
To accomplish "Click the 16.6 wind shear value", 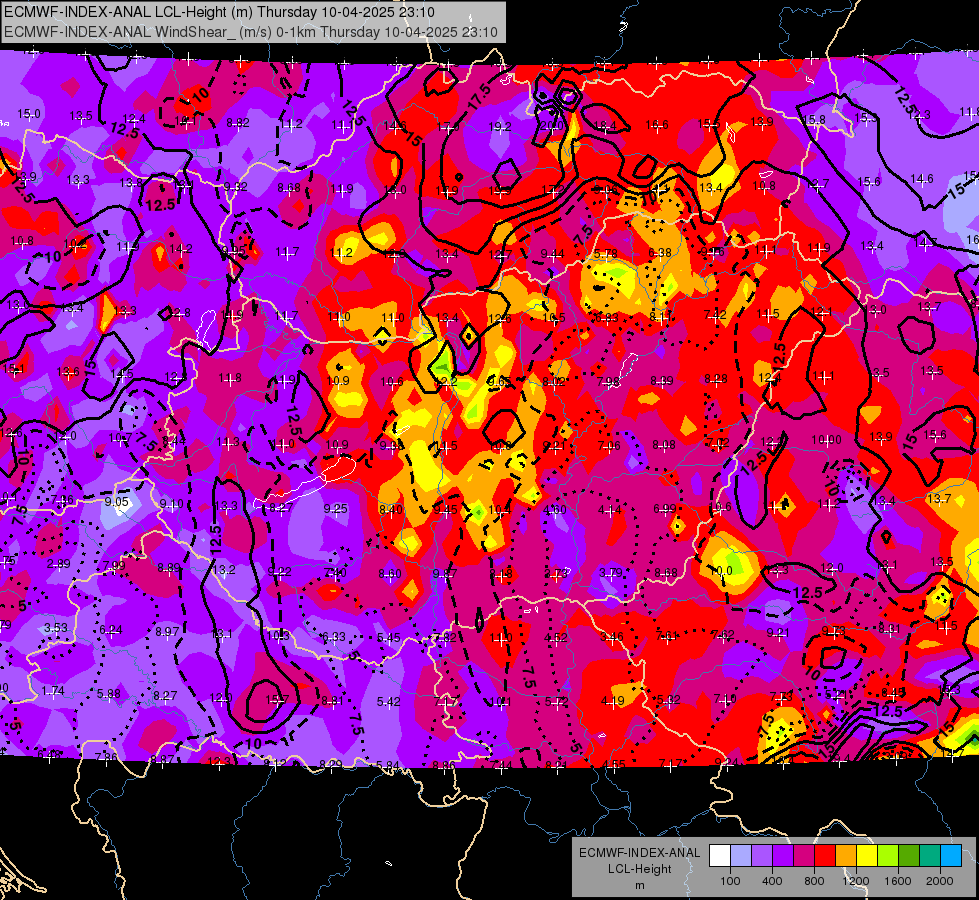I will click(657, 125).
